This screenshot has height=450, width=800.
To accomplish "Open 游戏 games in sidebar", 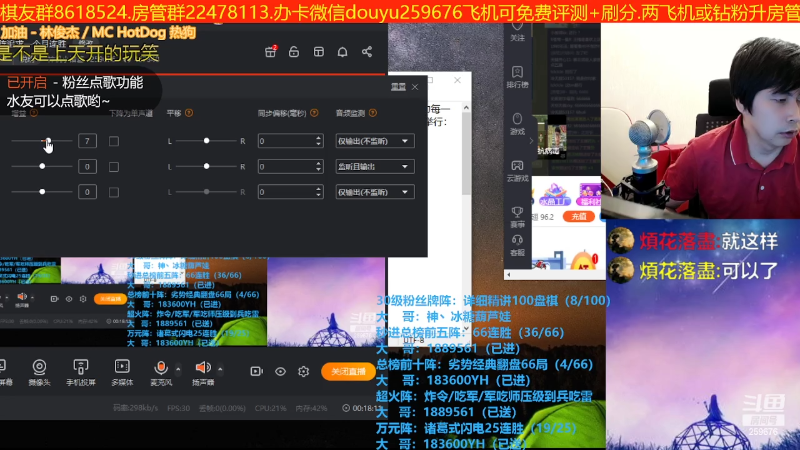I will coord(517,124).
